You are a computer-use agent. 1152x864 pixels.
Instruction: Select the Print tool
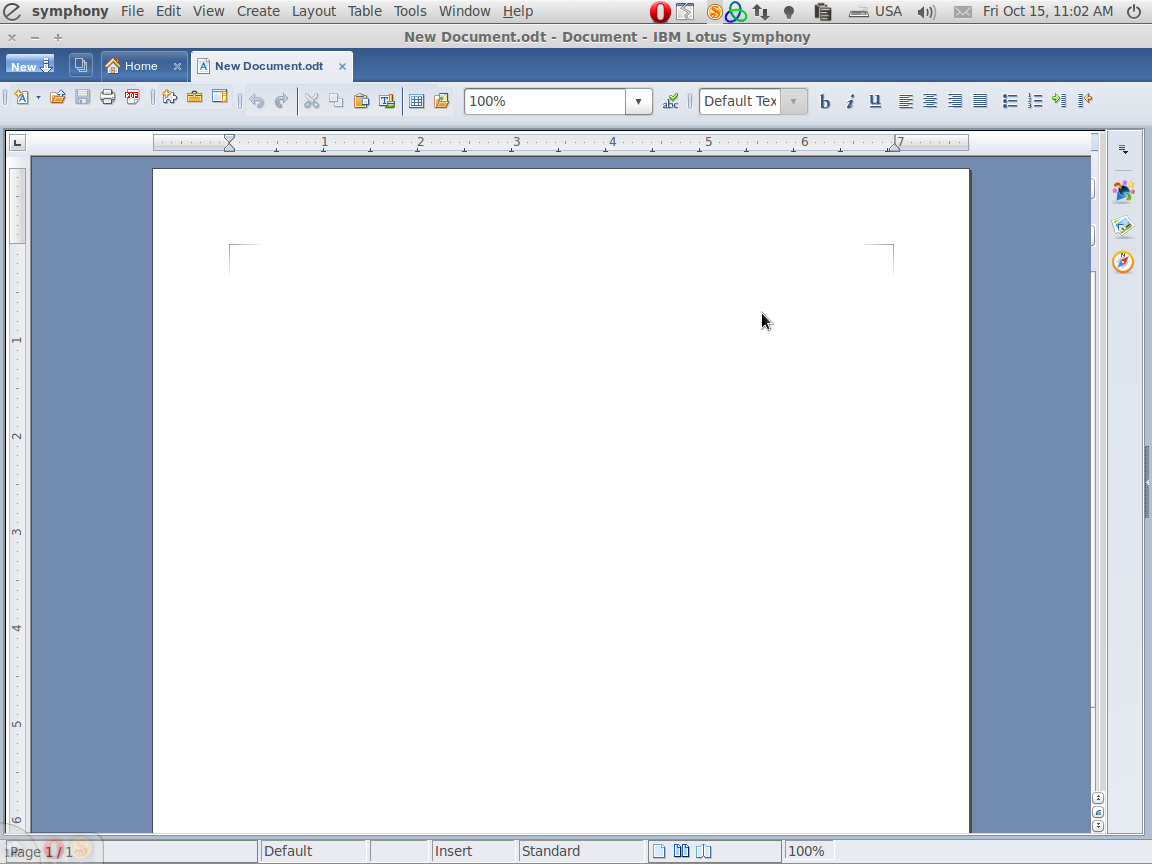coord(107,98)
